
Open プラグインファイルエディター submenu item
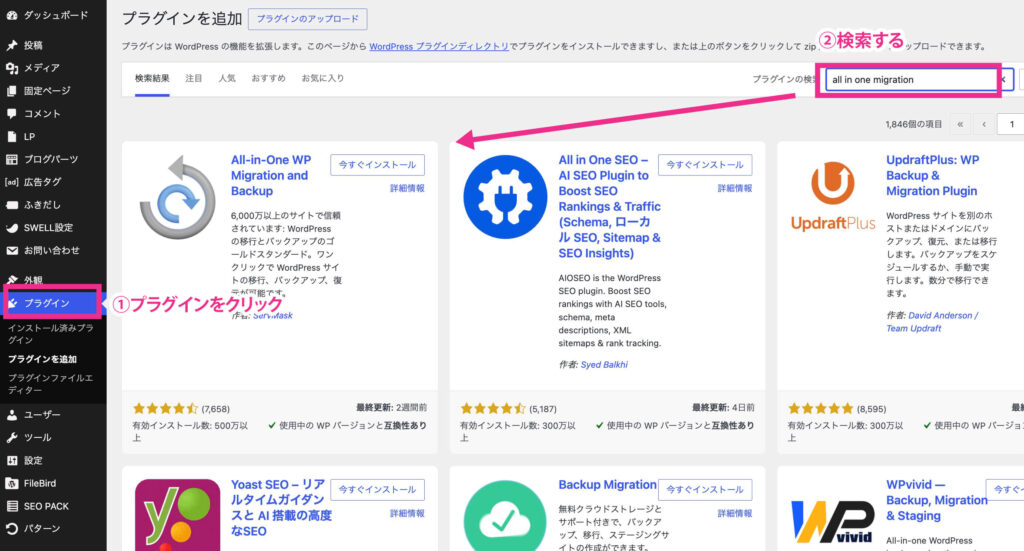click(50, 384)
